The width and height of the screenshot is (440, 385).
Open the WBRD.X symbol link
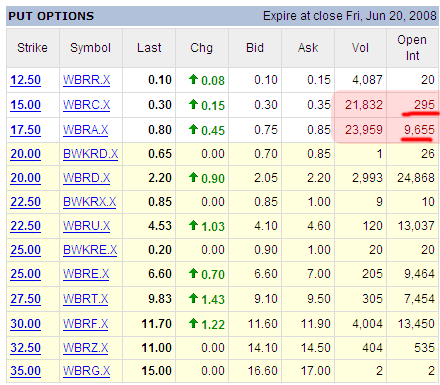(86, 178)
